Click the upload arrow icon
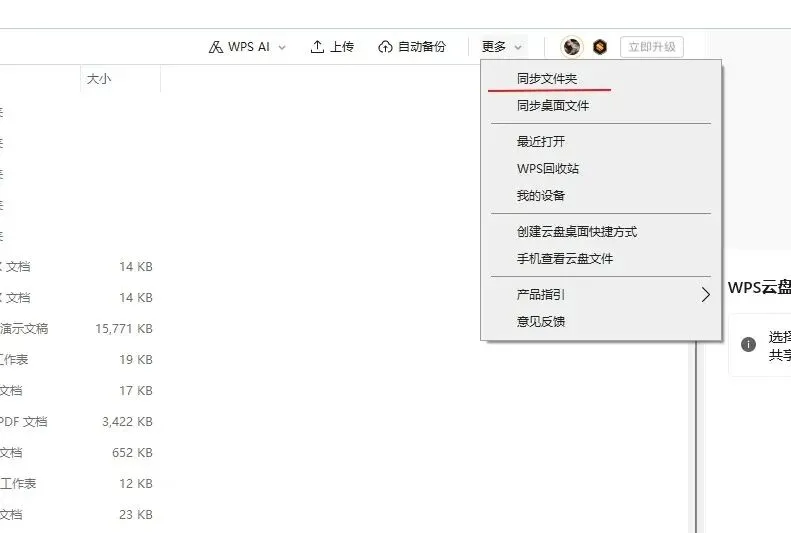791x533 pixels. click(x=317, y=47)
